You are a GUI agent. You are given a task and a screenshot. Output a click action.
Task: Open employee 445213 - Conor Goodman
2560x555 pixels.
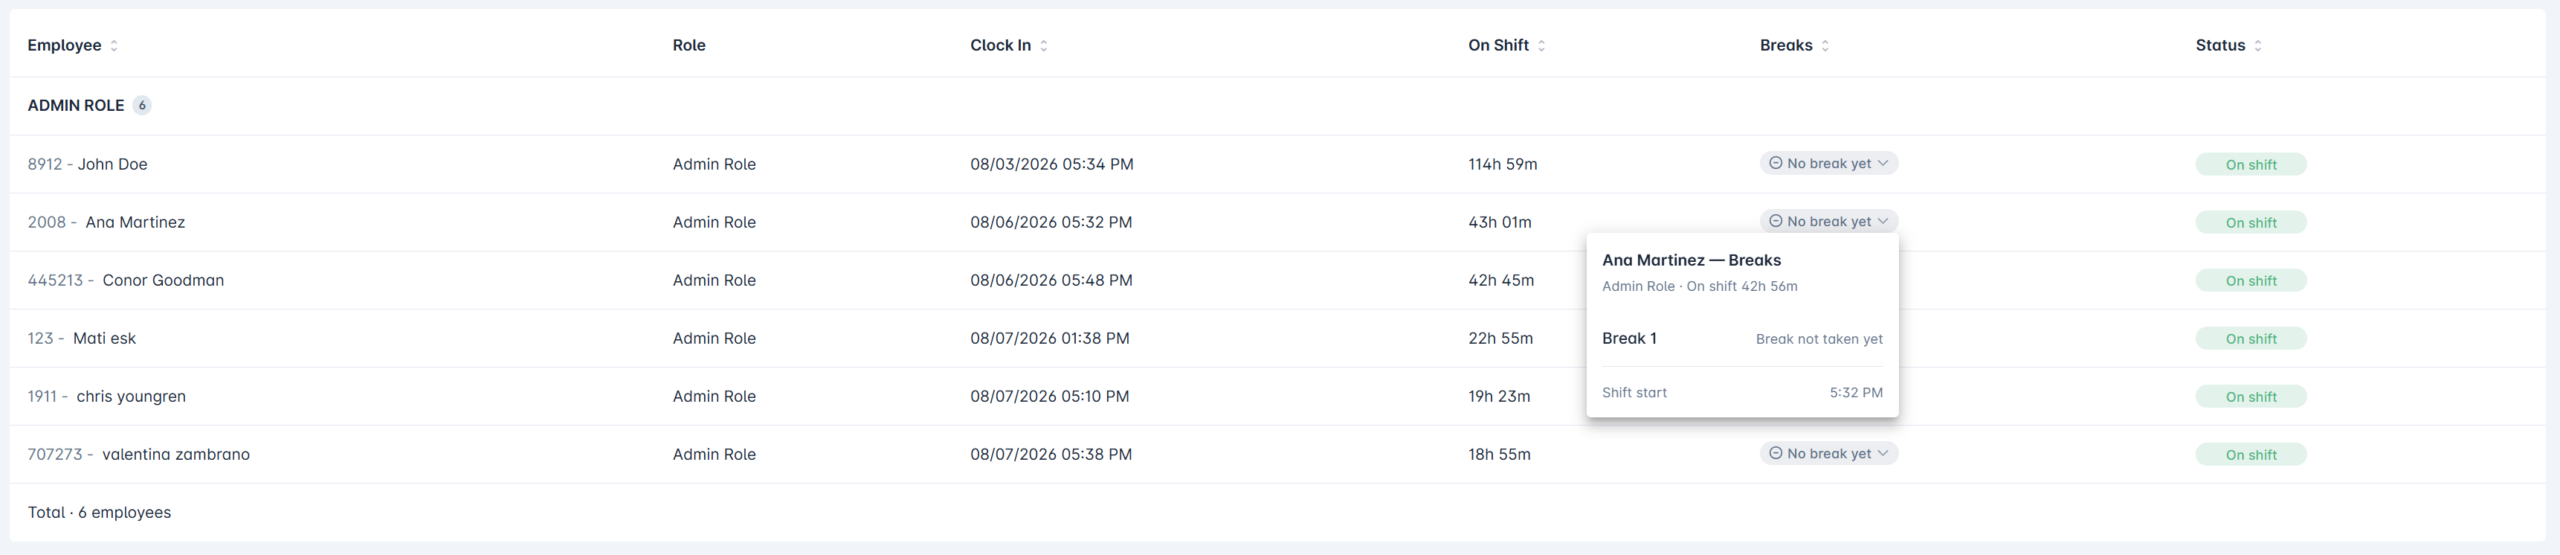tap(126, 280)
